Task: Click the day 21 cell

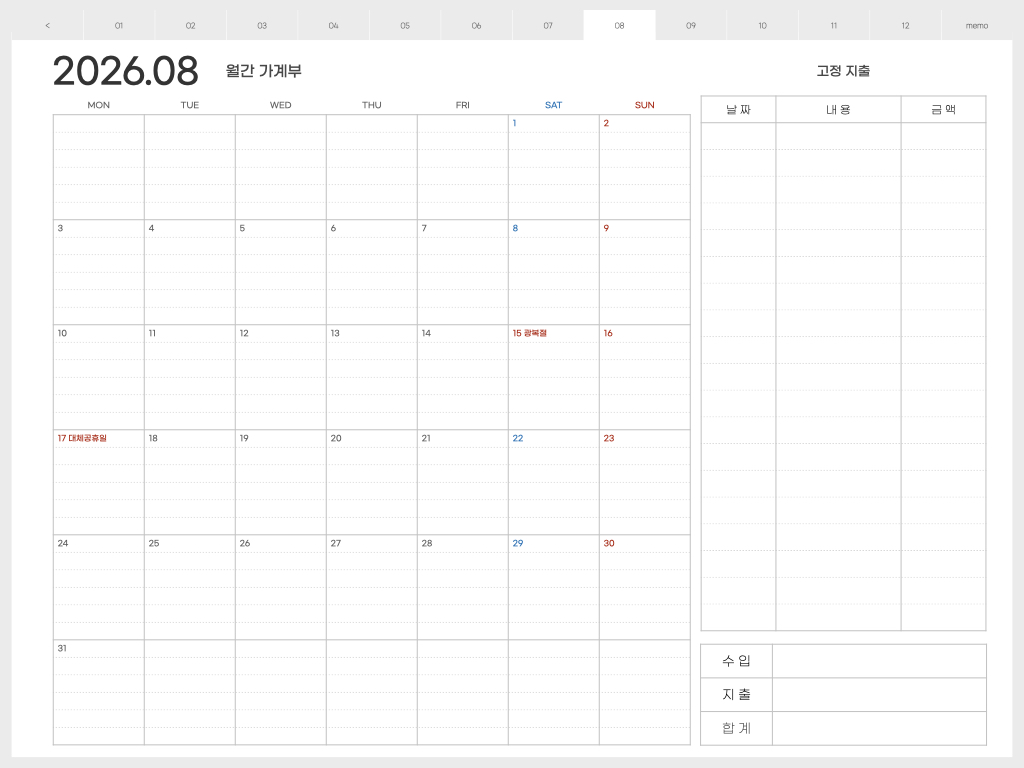Action: (x=463, y=483)
